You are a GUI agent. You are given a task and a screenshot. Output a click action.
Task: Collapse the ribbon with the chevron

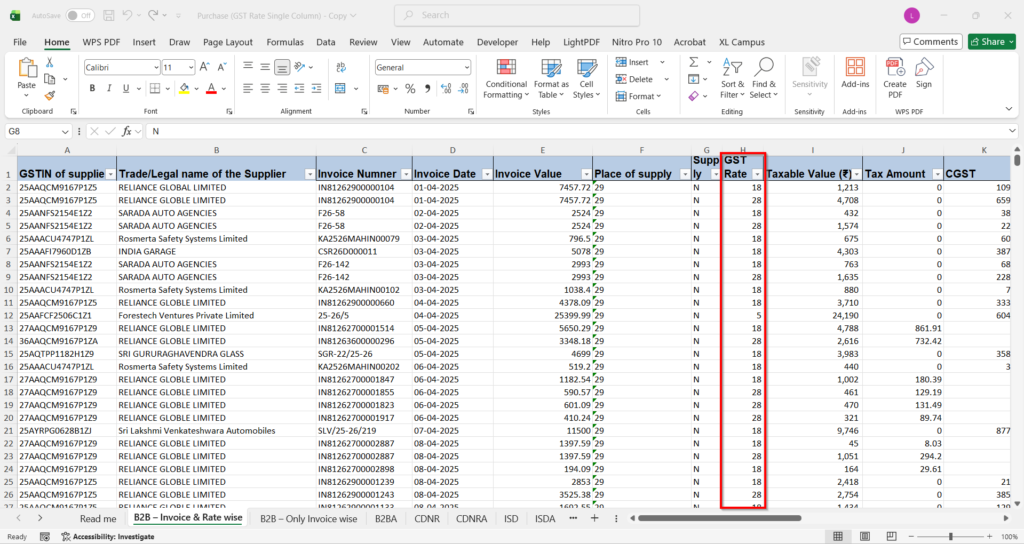[x=1008, y=109]
